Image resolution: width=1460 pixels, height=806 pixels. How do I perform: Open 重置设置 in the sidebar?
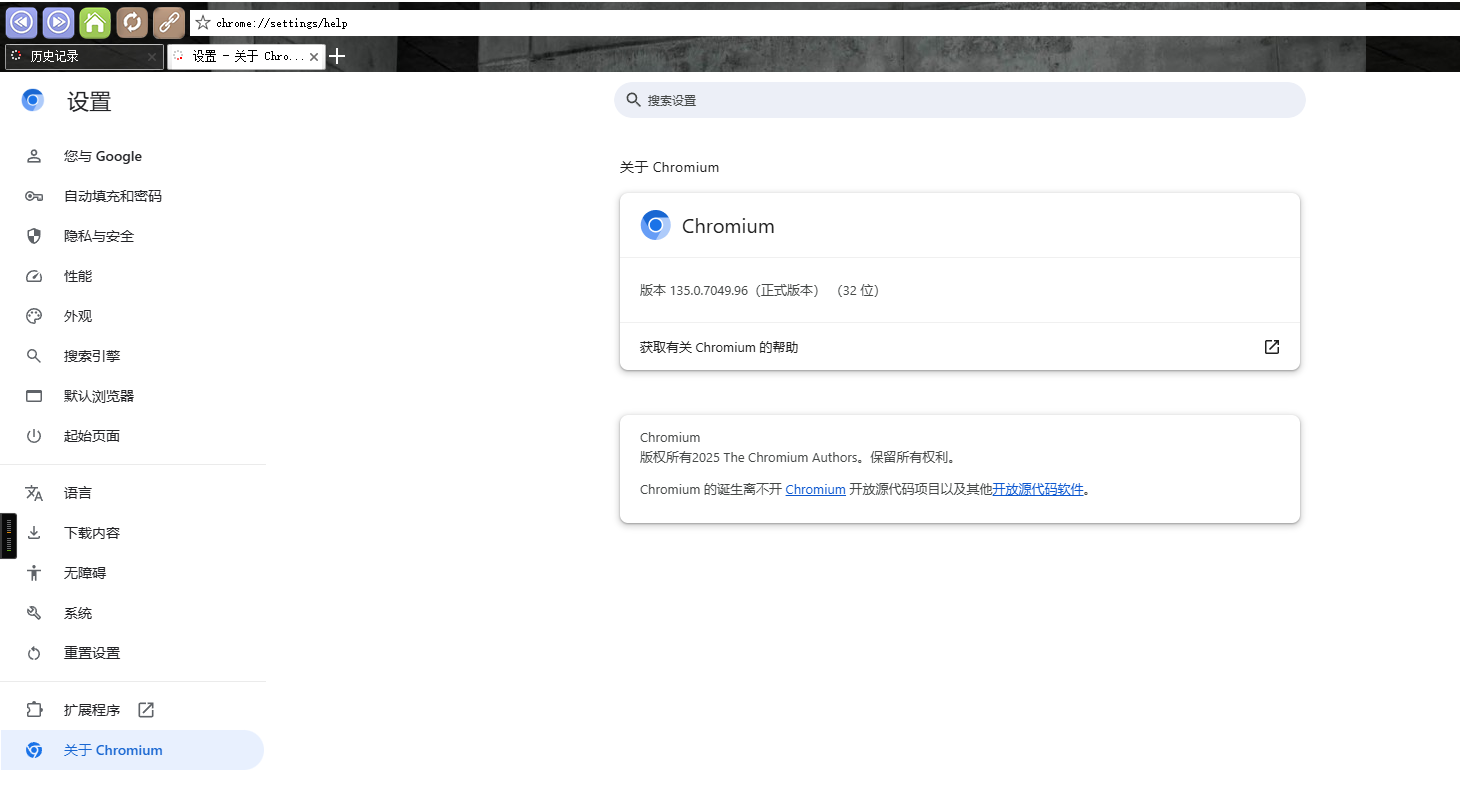[132, 653]
